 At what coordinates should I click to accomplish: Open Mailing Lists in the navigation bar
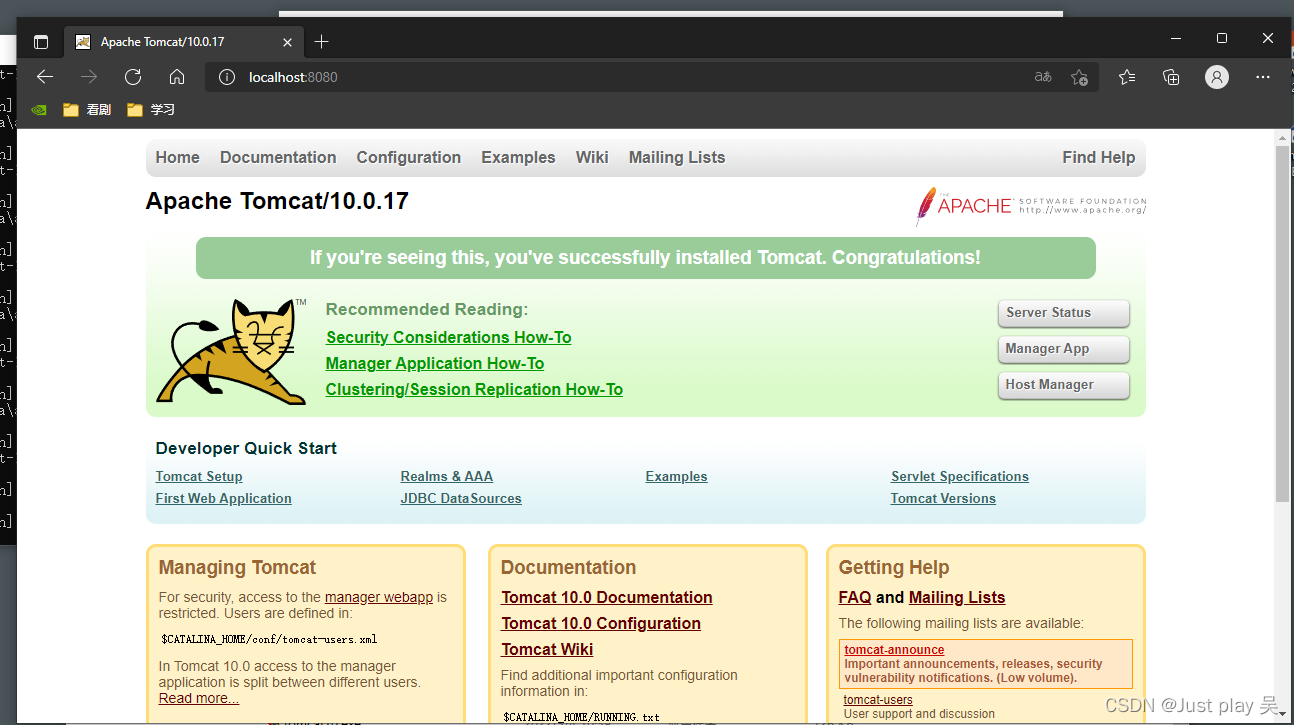(677, 157)
